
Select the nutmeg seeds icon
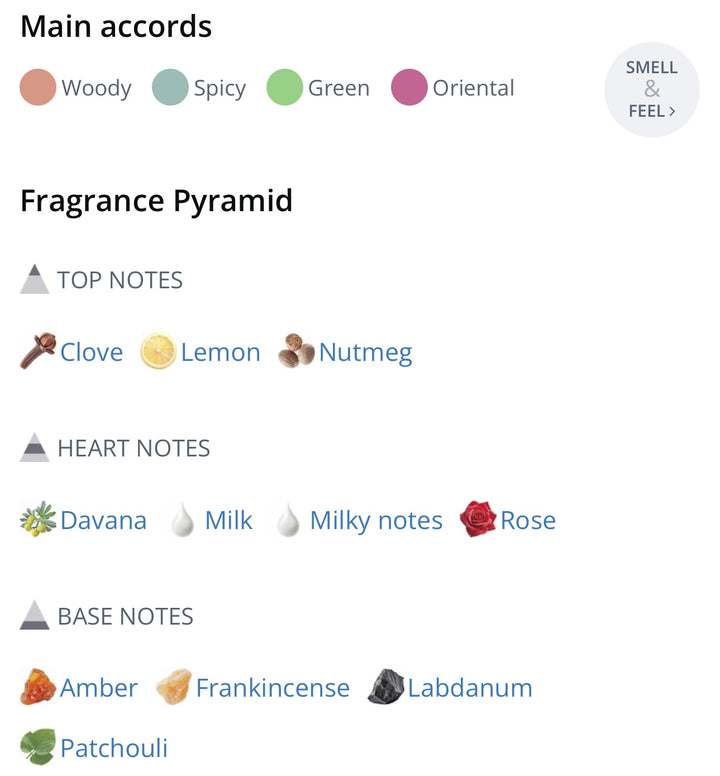tap(296, 351)
